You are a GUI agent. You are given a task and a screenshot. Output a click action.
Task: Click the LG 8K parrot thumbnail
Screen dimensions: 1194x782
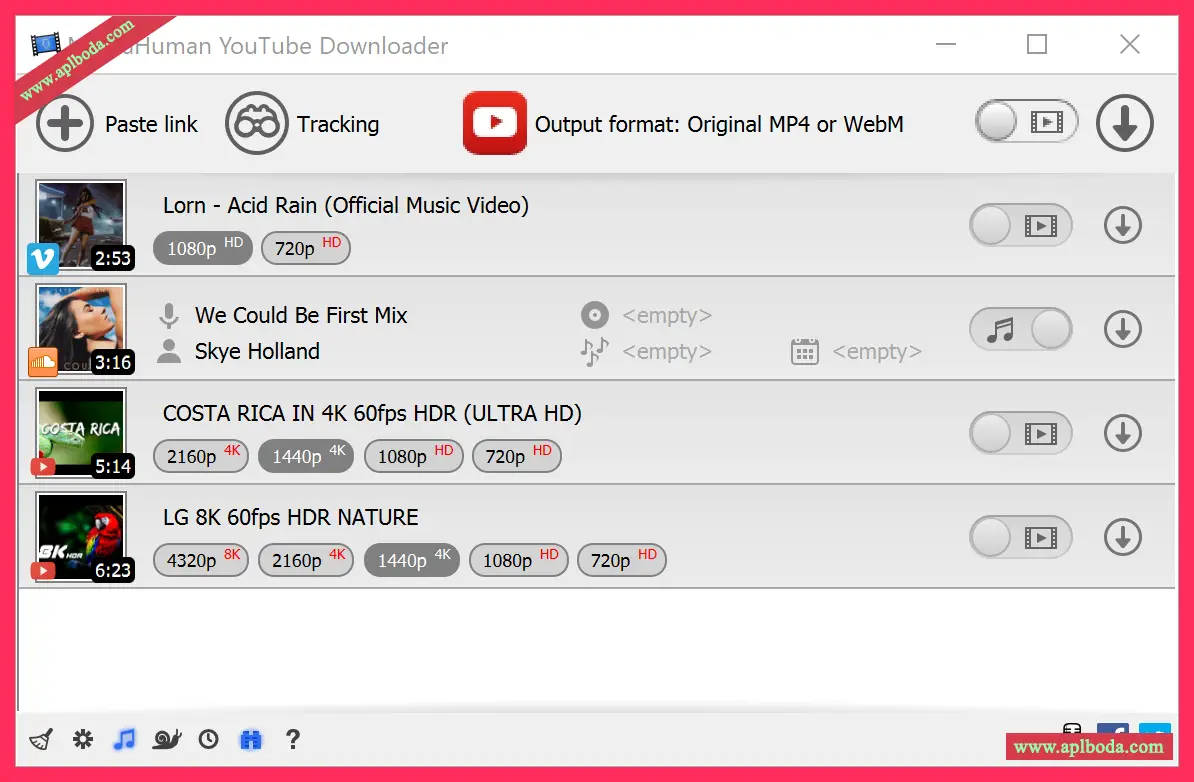[x=81, y=537]
